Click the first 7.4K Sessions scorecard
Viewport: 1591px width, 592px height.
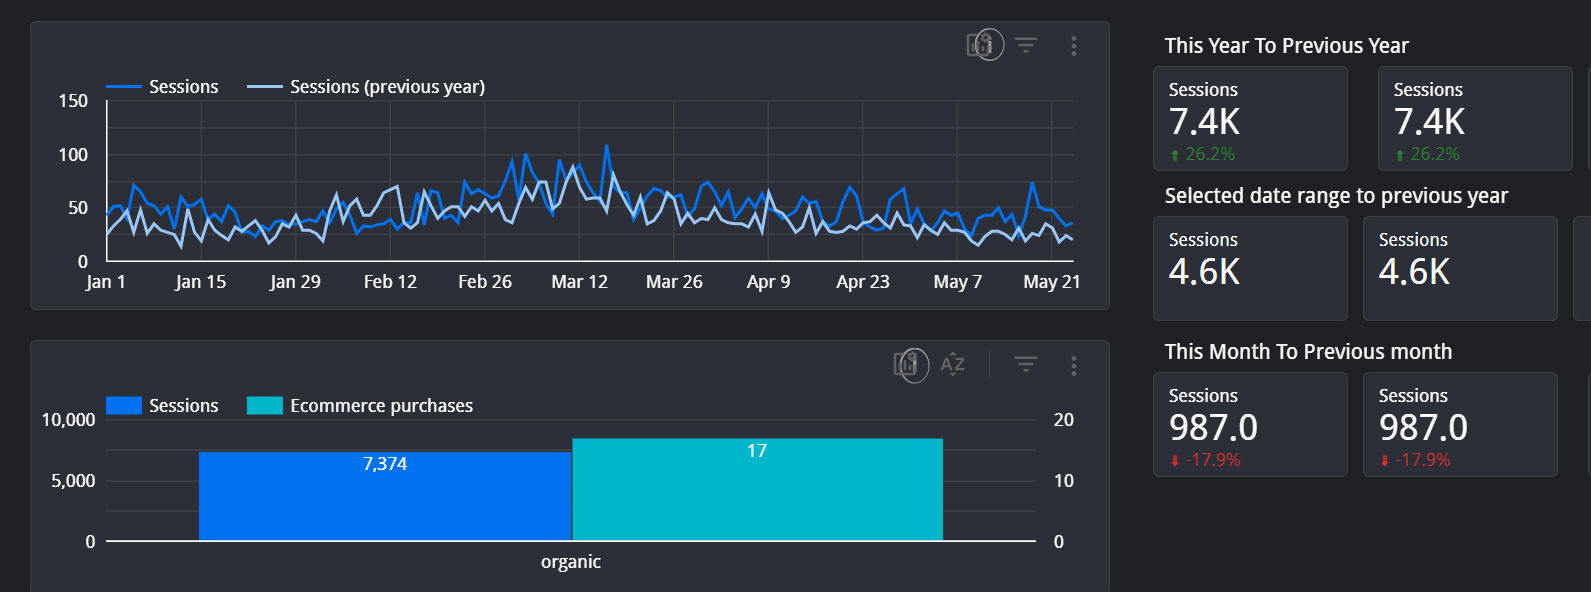pyautogui.click(x=1250, y=118)
